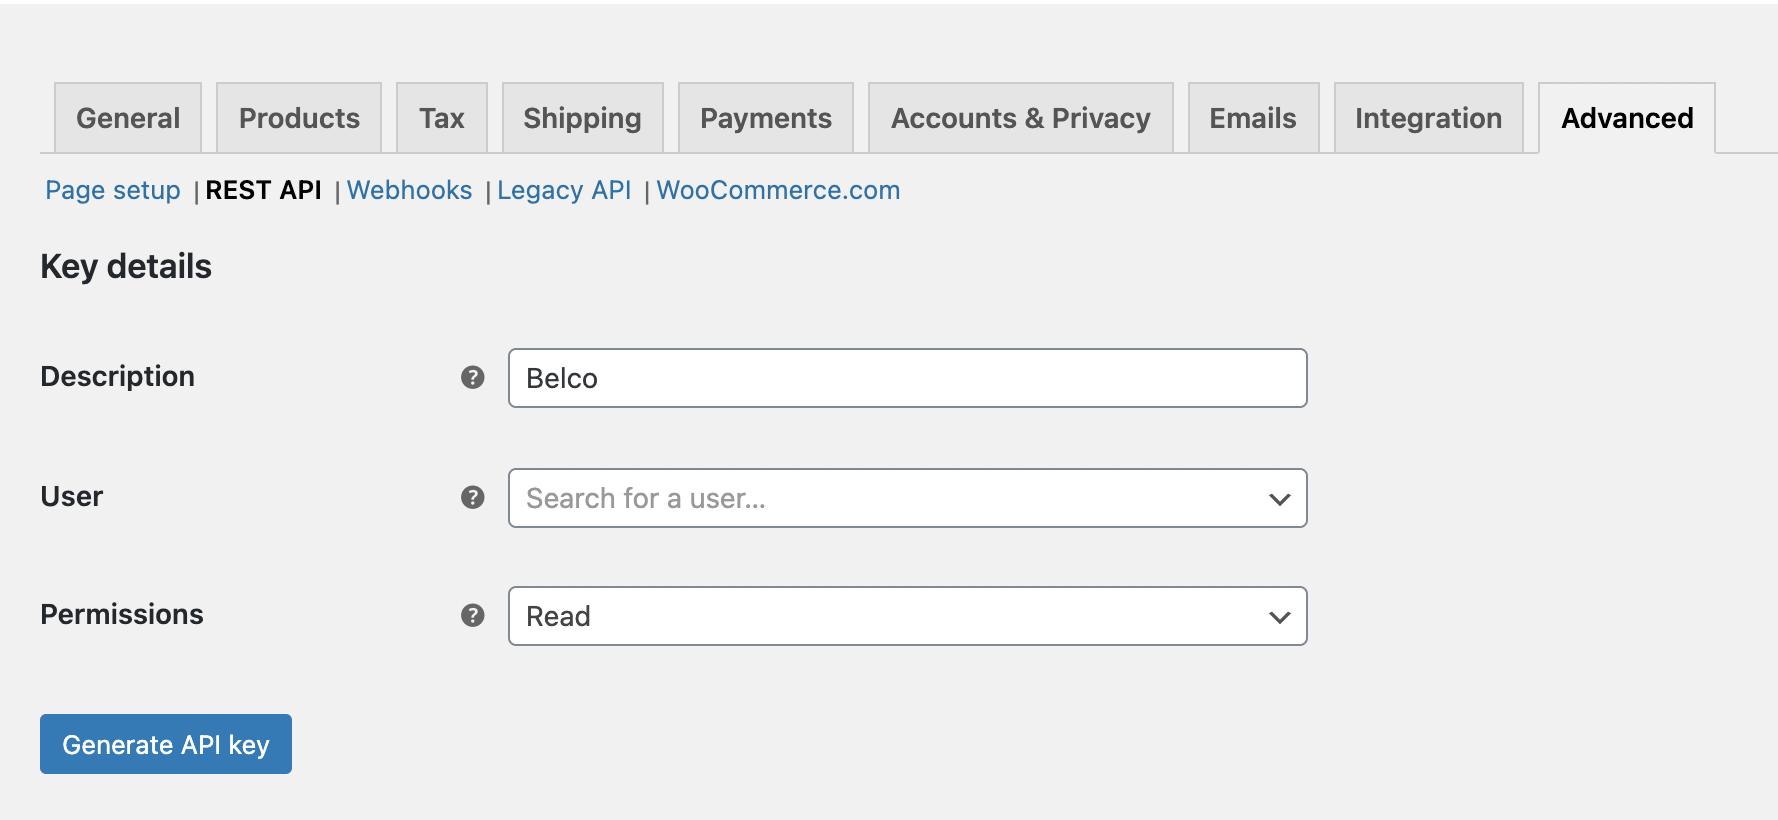Viewport: 1778px width, 820px height.
Task: Click the WooCommerce.com sub-section link
Action: pos(778,190)
